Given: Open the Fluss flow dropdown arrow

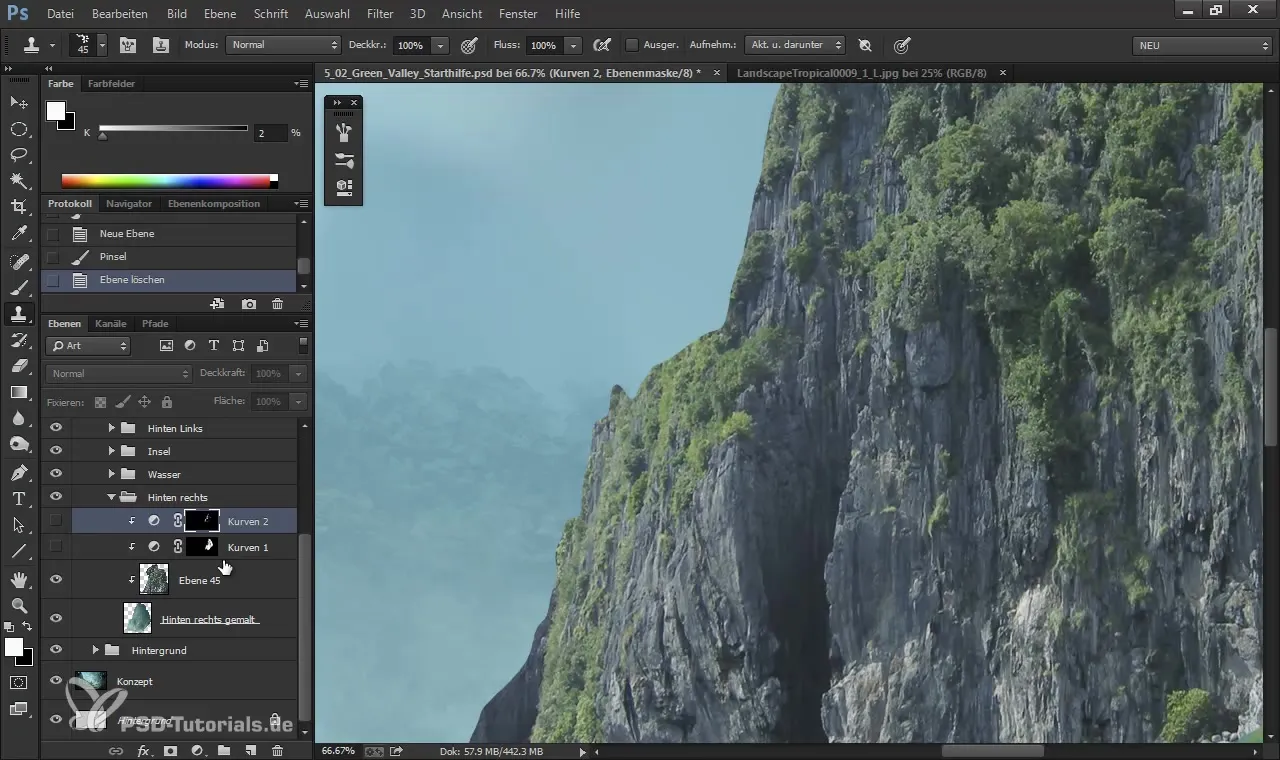Looking at the screenshot, I should pyautogui.click(x=573, y=45).
